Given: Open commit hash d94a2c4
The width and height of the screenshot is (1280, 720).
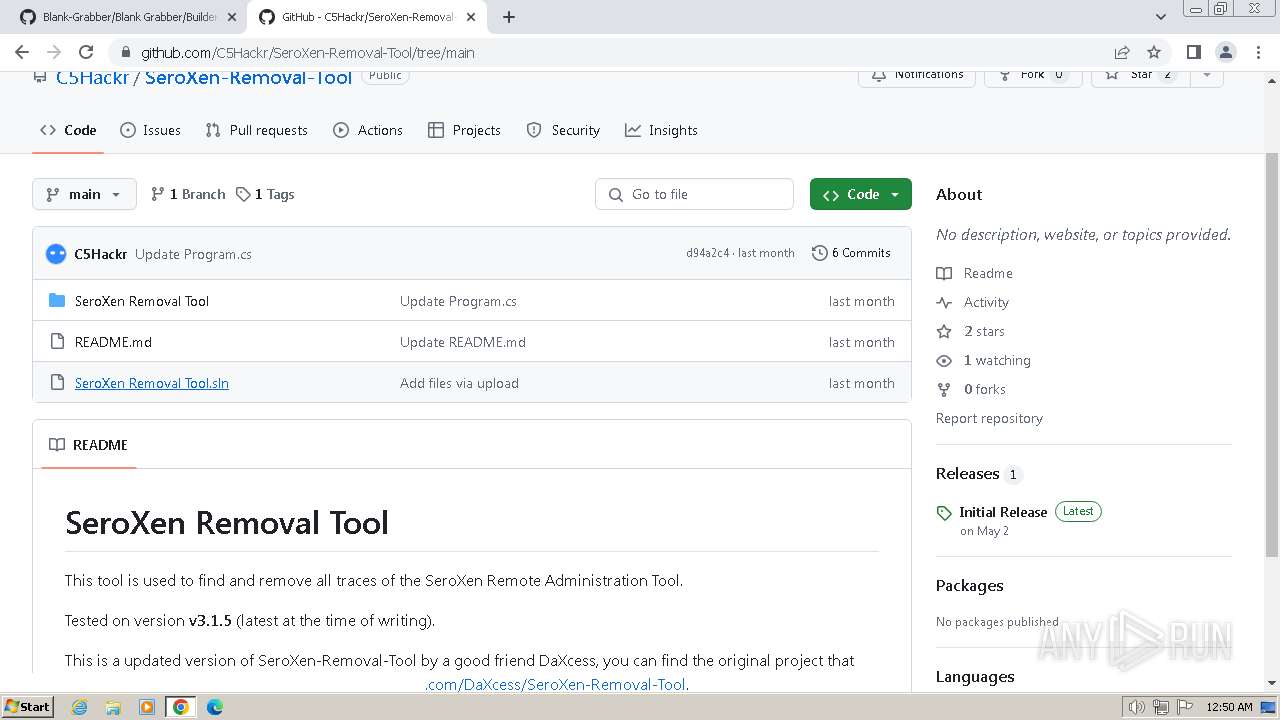Looking at the screenshot, I should [x=707, y=253].
